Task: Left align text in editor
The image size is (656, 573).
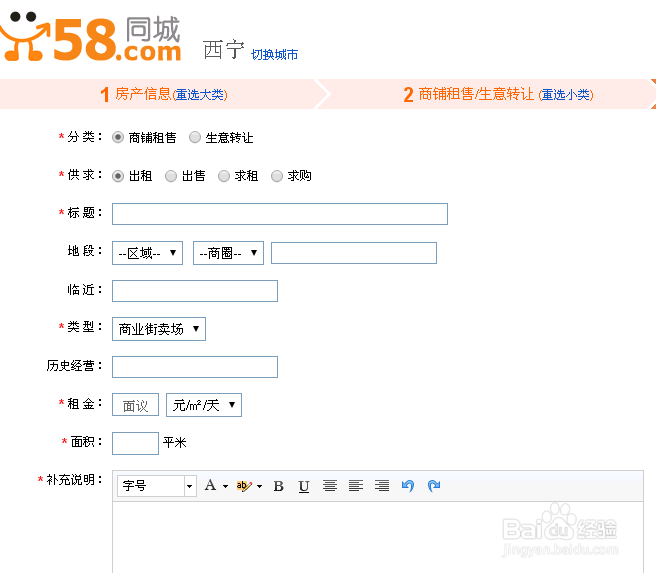Action: click(356, 486)
